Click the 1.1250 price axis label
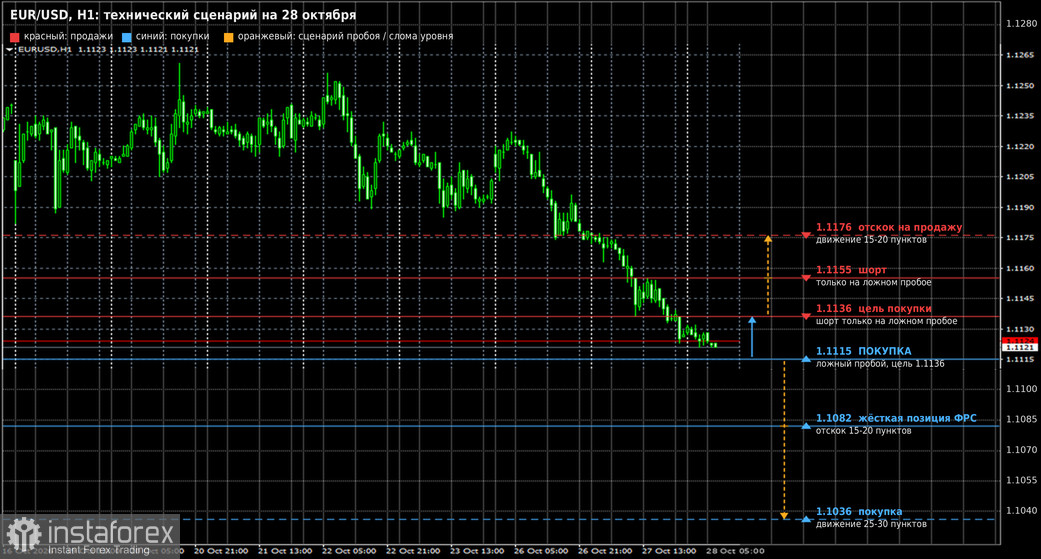Viewport: 1041px width, 559px height. click(x=1020, y=86)
